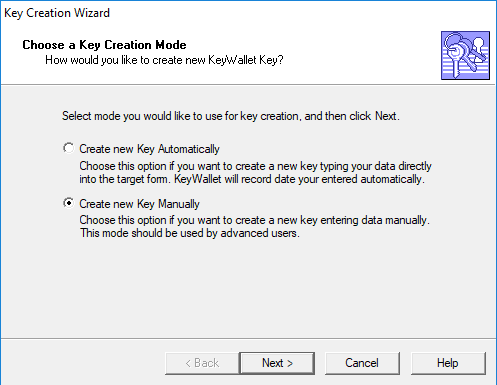Image resolution: width=497 pixels, height=385 pixels.
Task: Open Help for the wizard
Action: pyautogui.click(x=448, y=363)
